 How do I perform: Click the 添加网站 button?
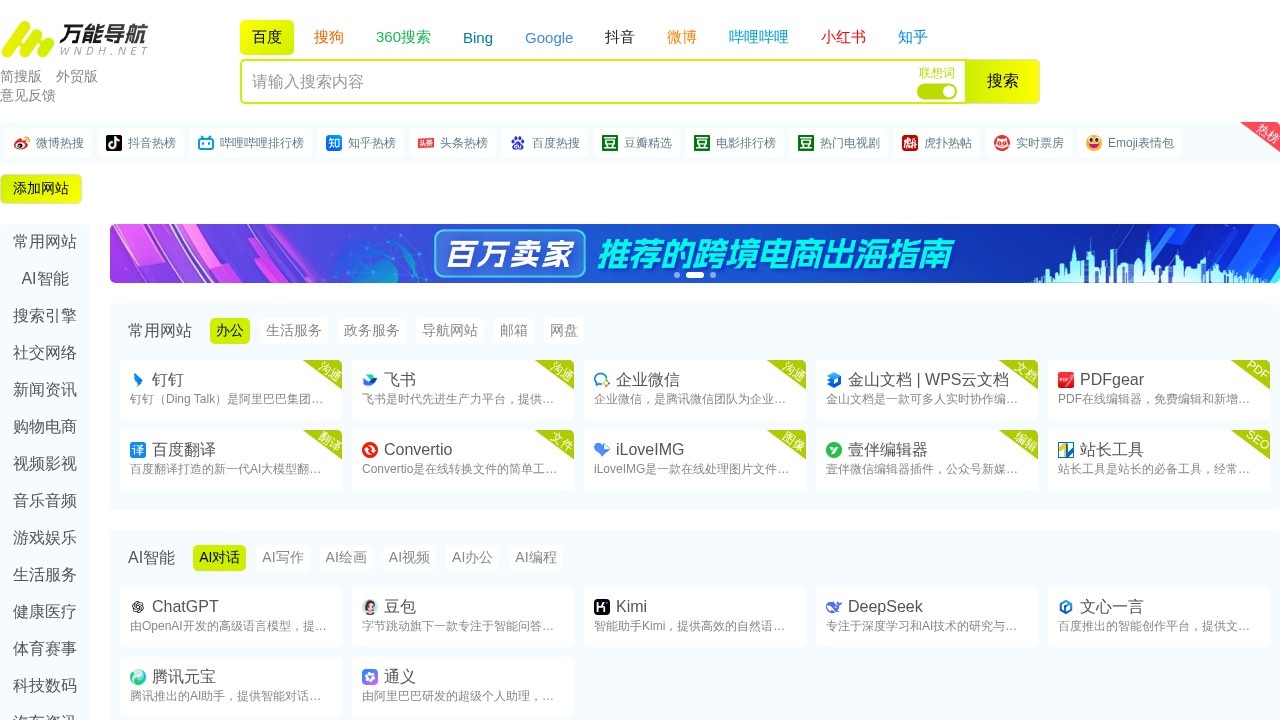click(41, 189)
